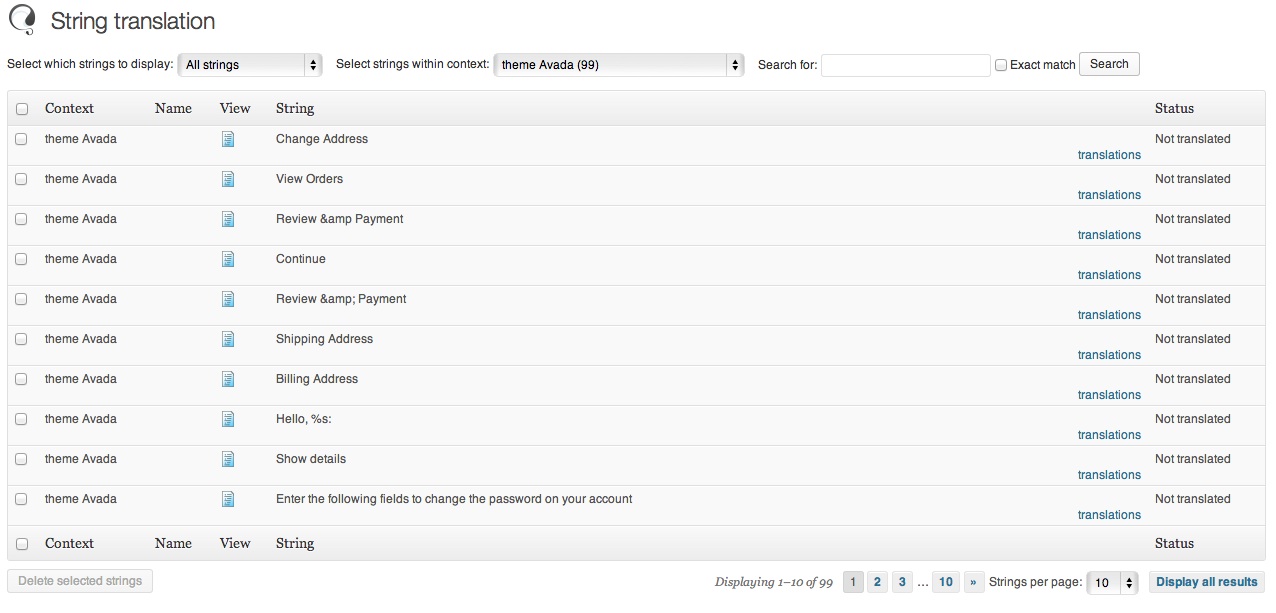Click 'theme Avada' context in Continue row
This screenshot has height=613, width=1276.
(x=81, y=259)
